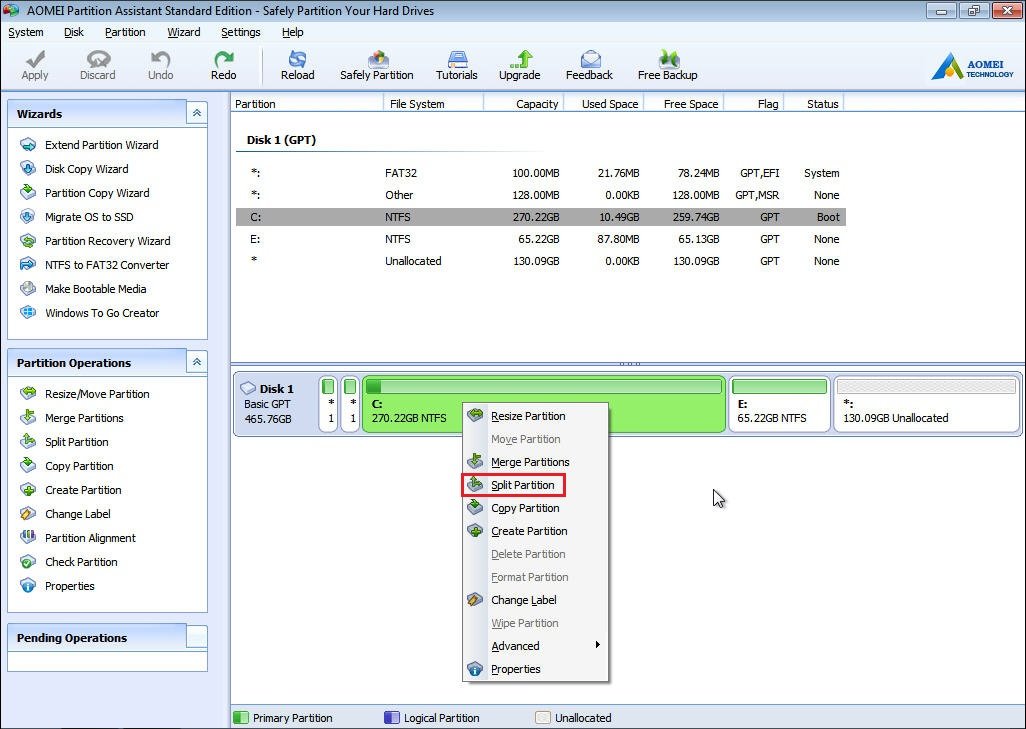The width and height of the screenshot is (1026, 729).
Task: Select the E: NTFS row in partition list
Action: tap(540, 239)
